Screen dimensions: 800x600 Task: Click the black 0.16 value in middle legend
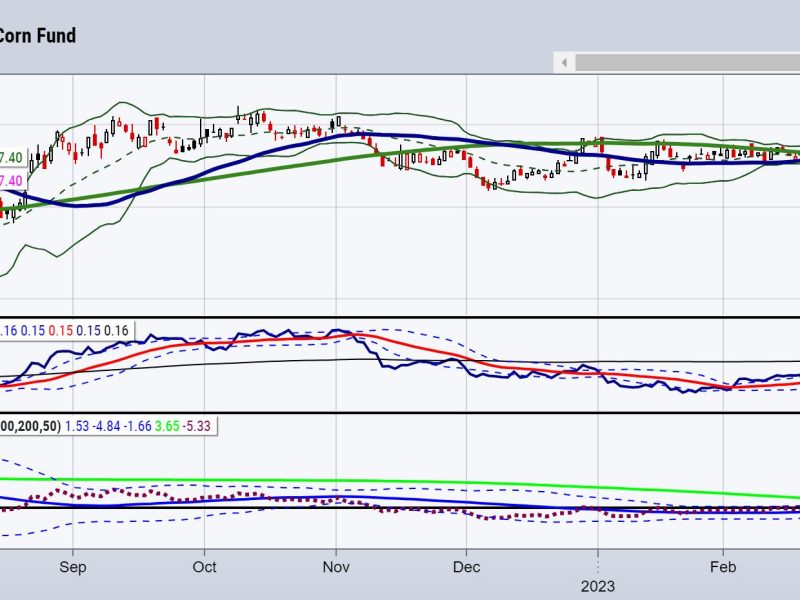117,330
